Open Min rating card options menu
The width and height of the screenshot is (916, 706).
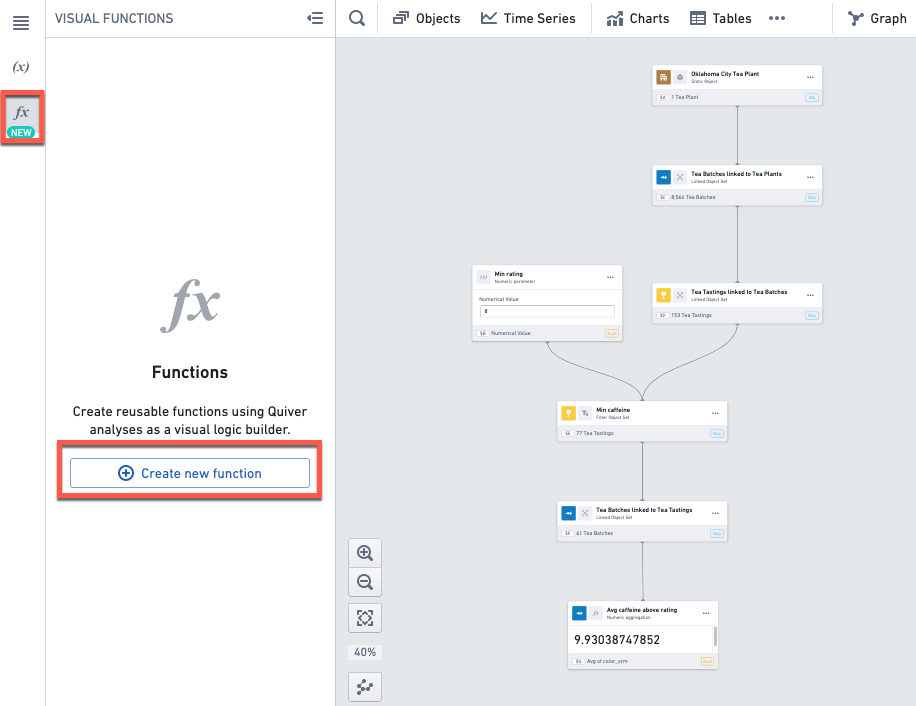(610, 277)
